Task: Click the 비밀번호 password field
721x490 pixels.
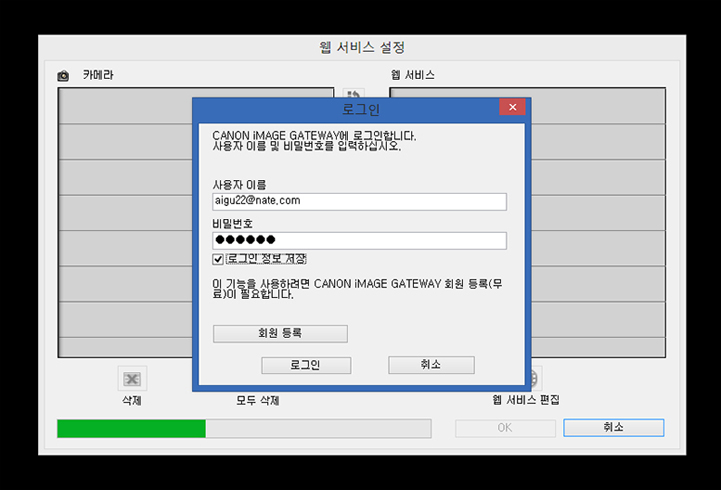Action: pyautogui.click(x=360, y=240)
